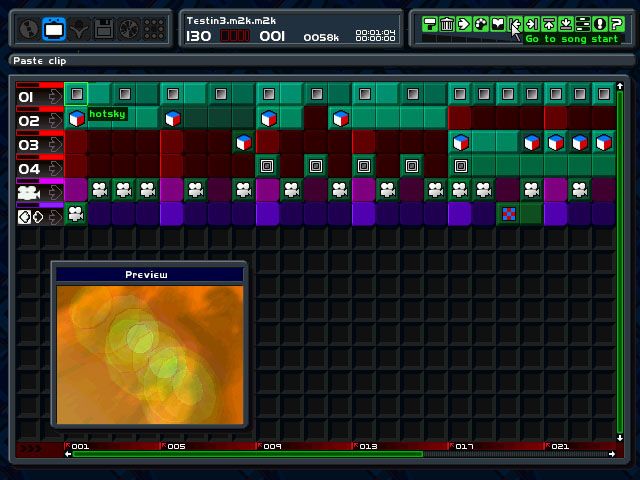
Task: Select track 02 label
Action: (28, 120)
